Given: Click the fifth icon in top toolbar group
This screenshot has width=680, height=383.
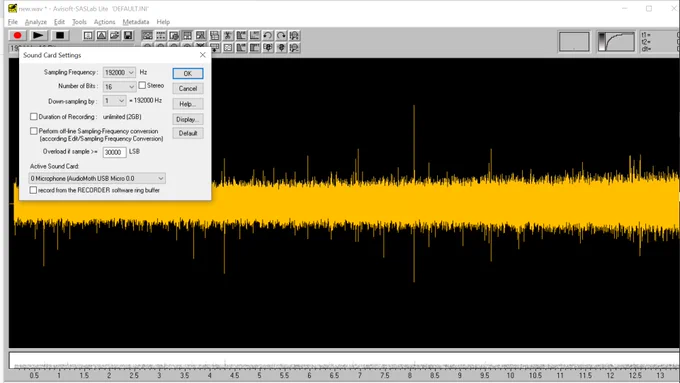Looking at the screenshot, I should (201, 36).
